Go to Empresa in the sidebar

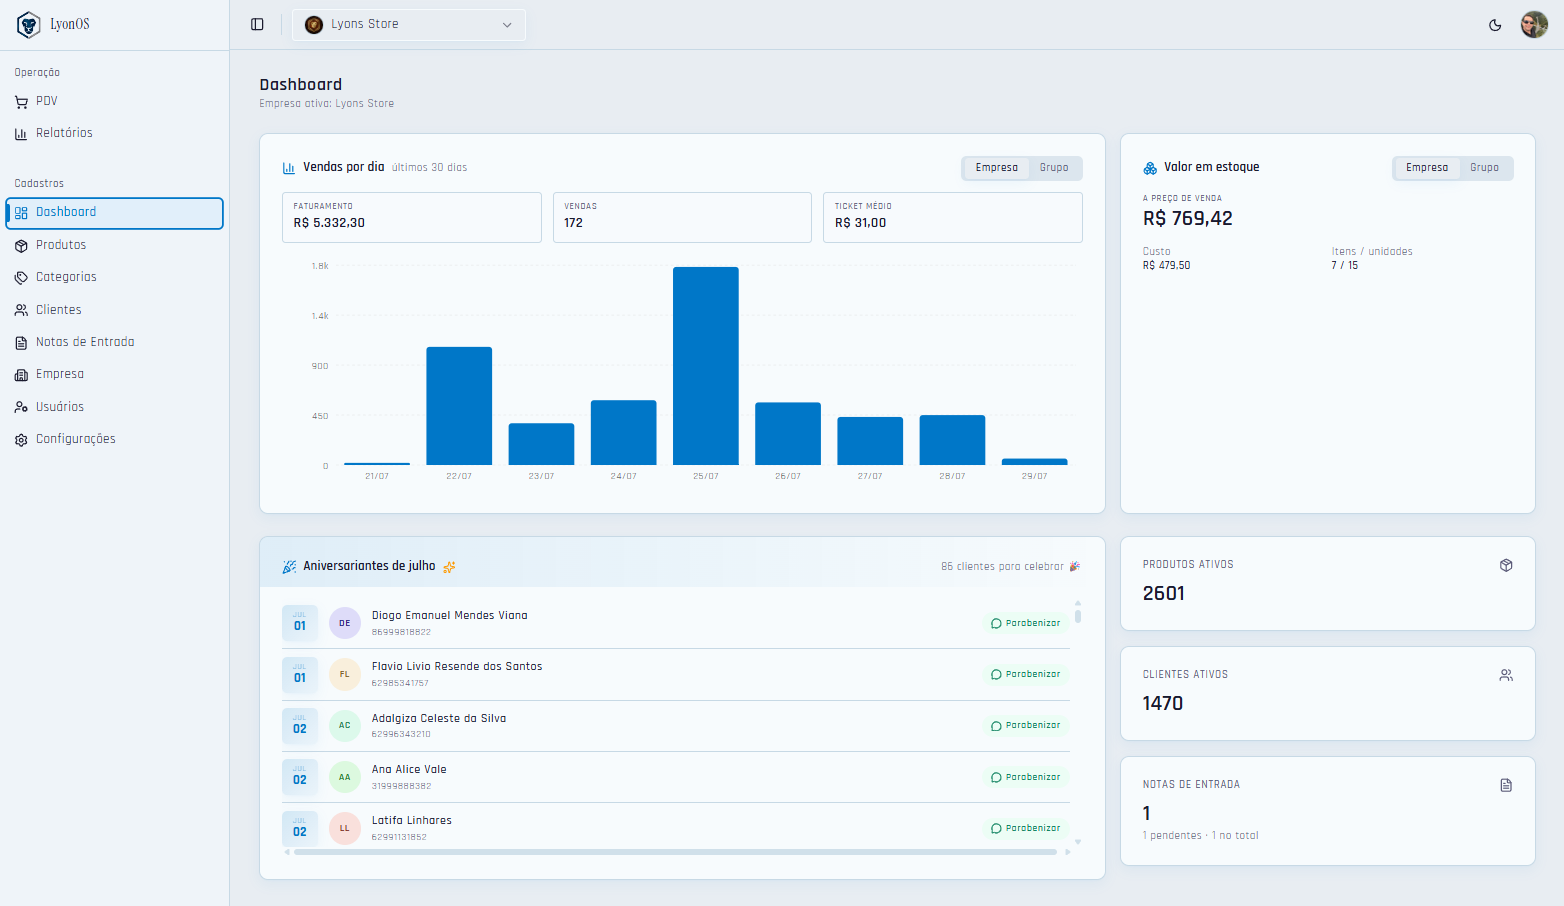115,374
